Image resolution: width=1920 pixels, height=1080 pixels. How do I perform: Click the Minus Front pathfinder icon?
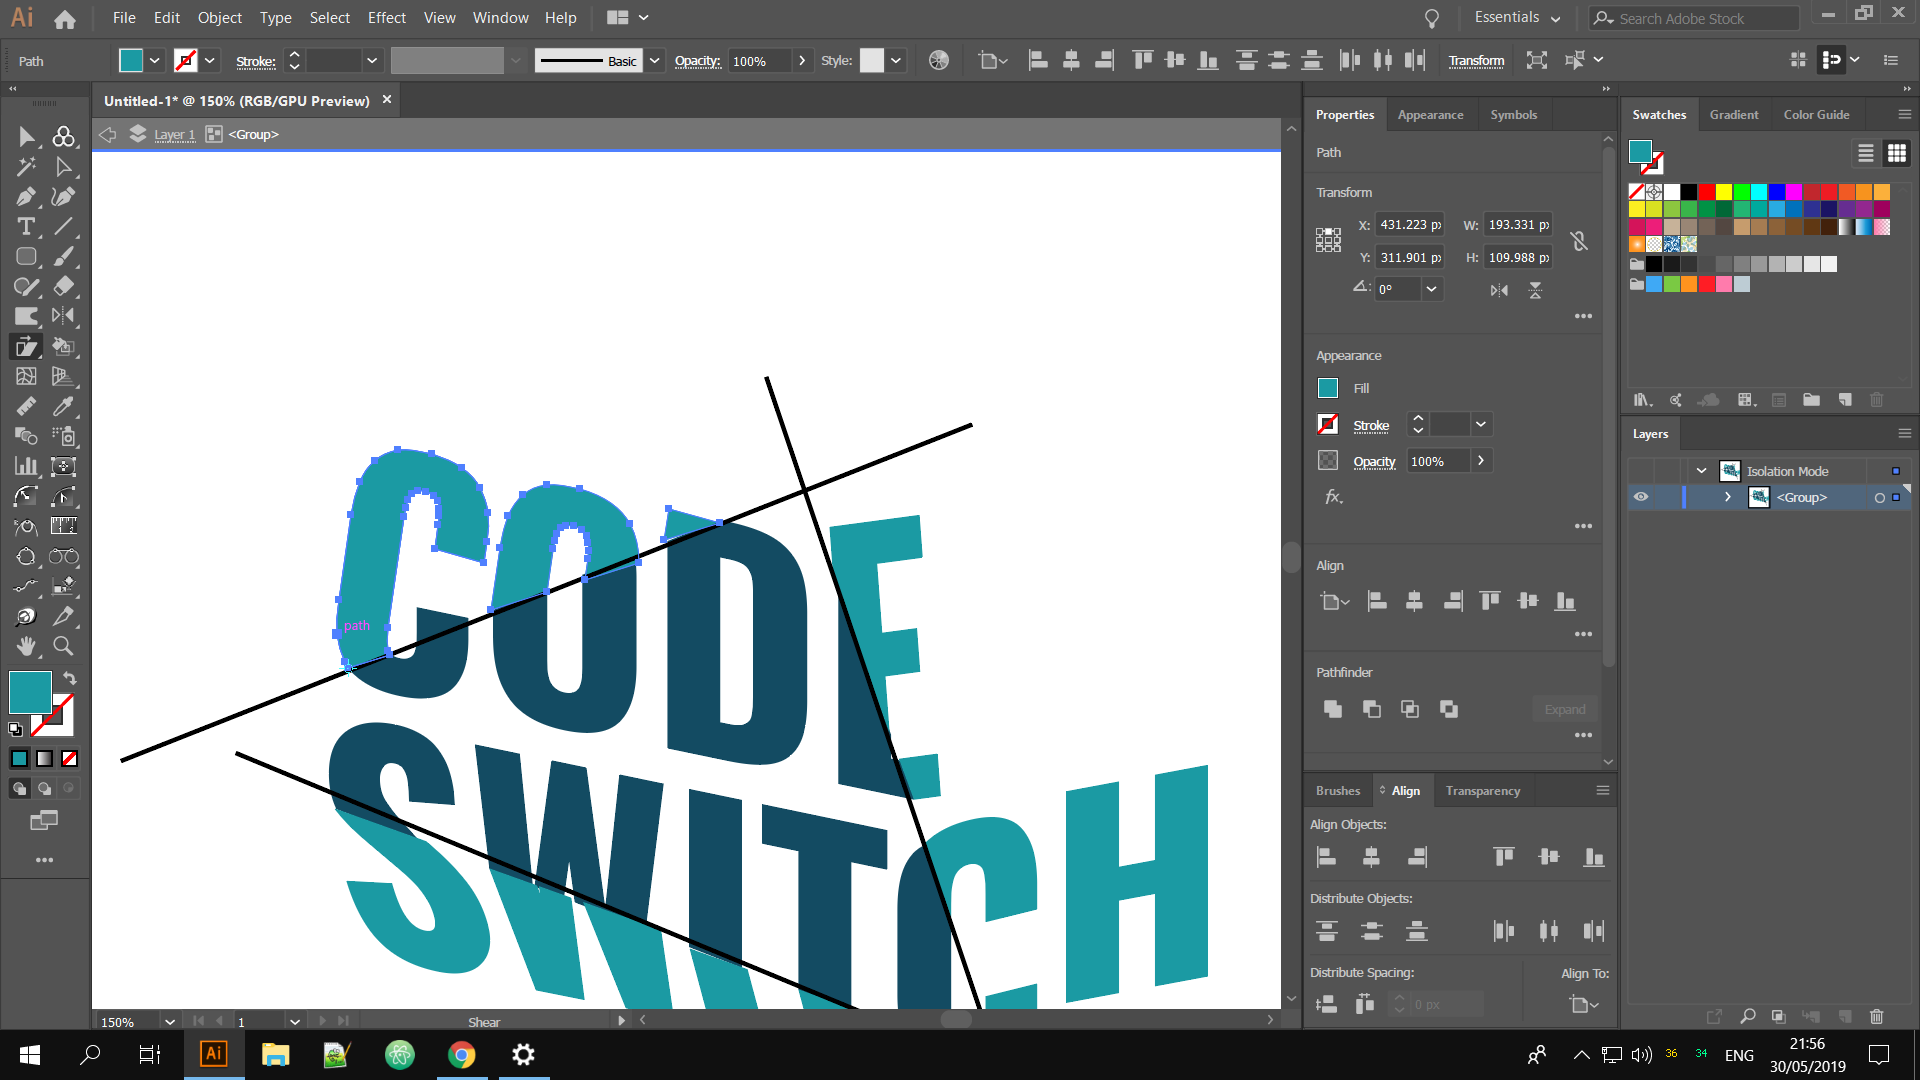click(1372, 709)
